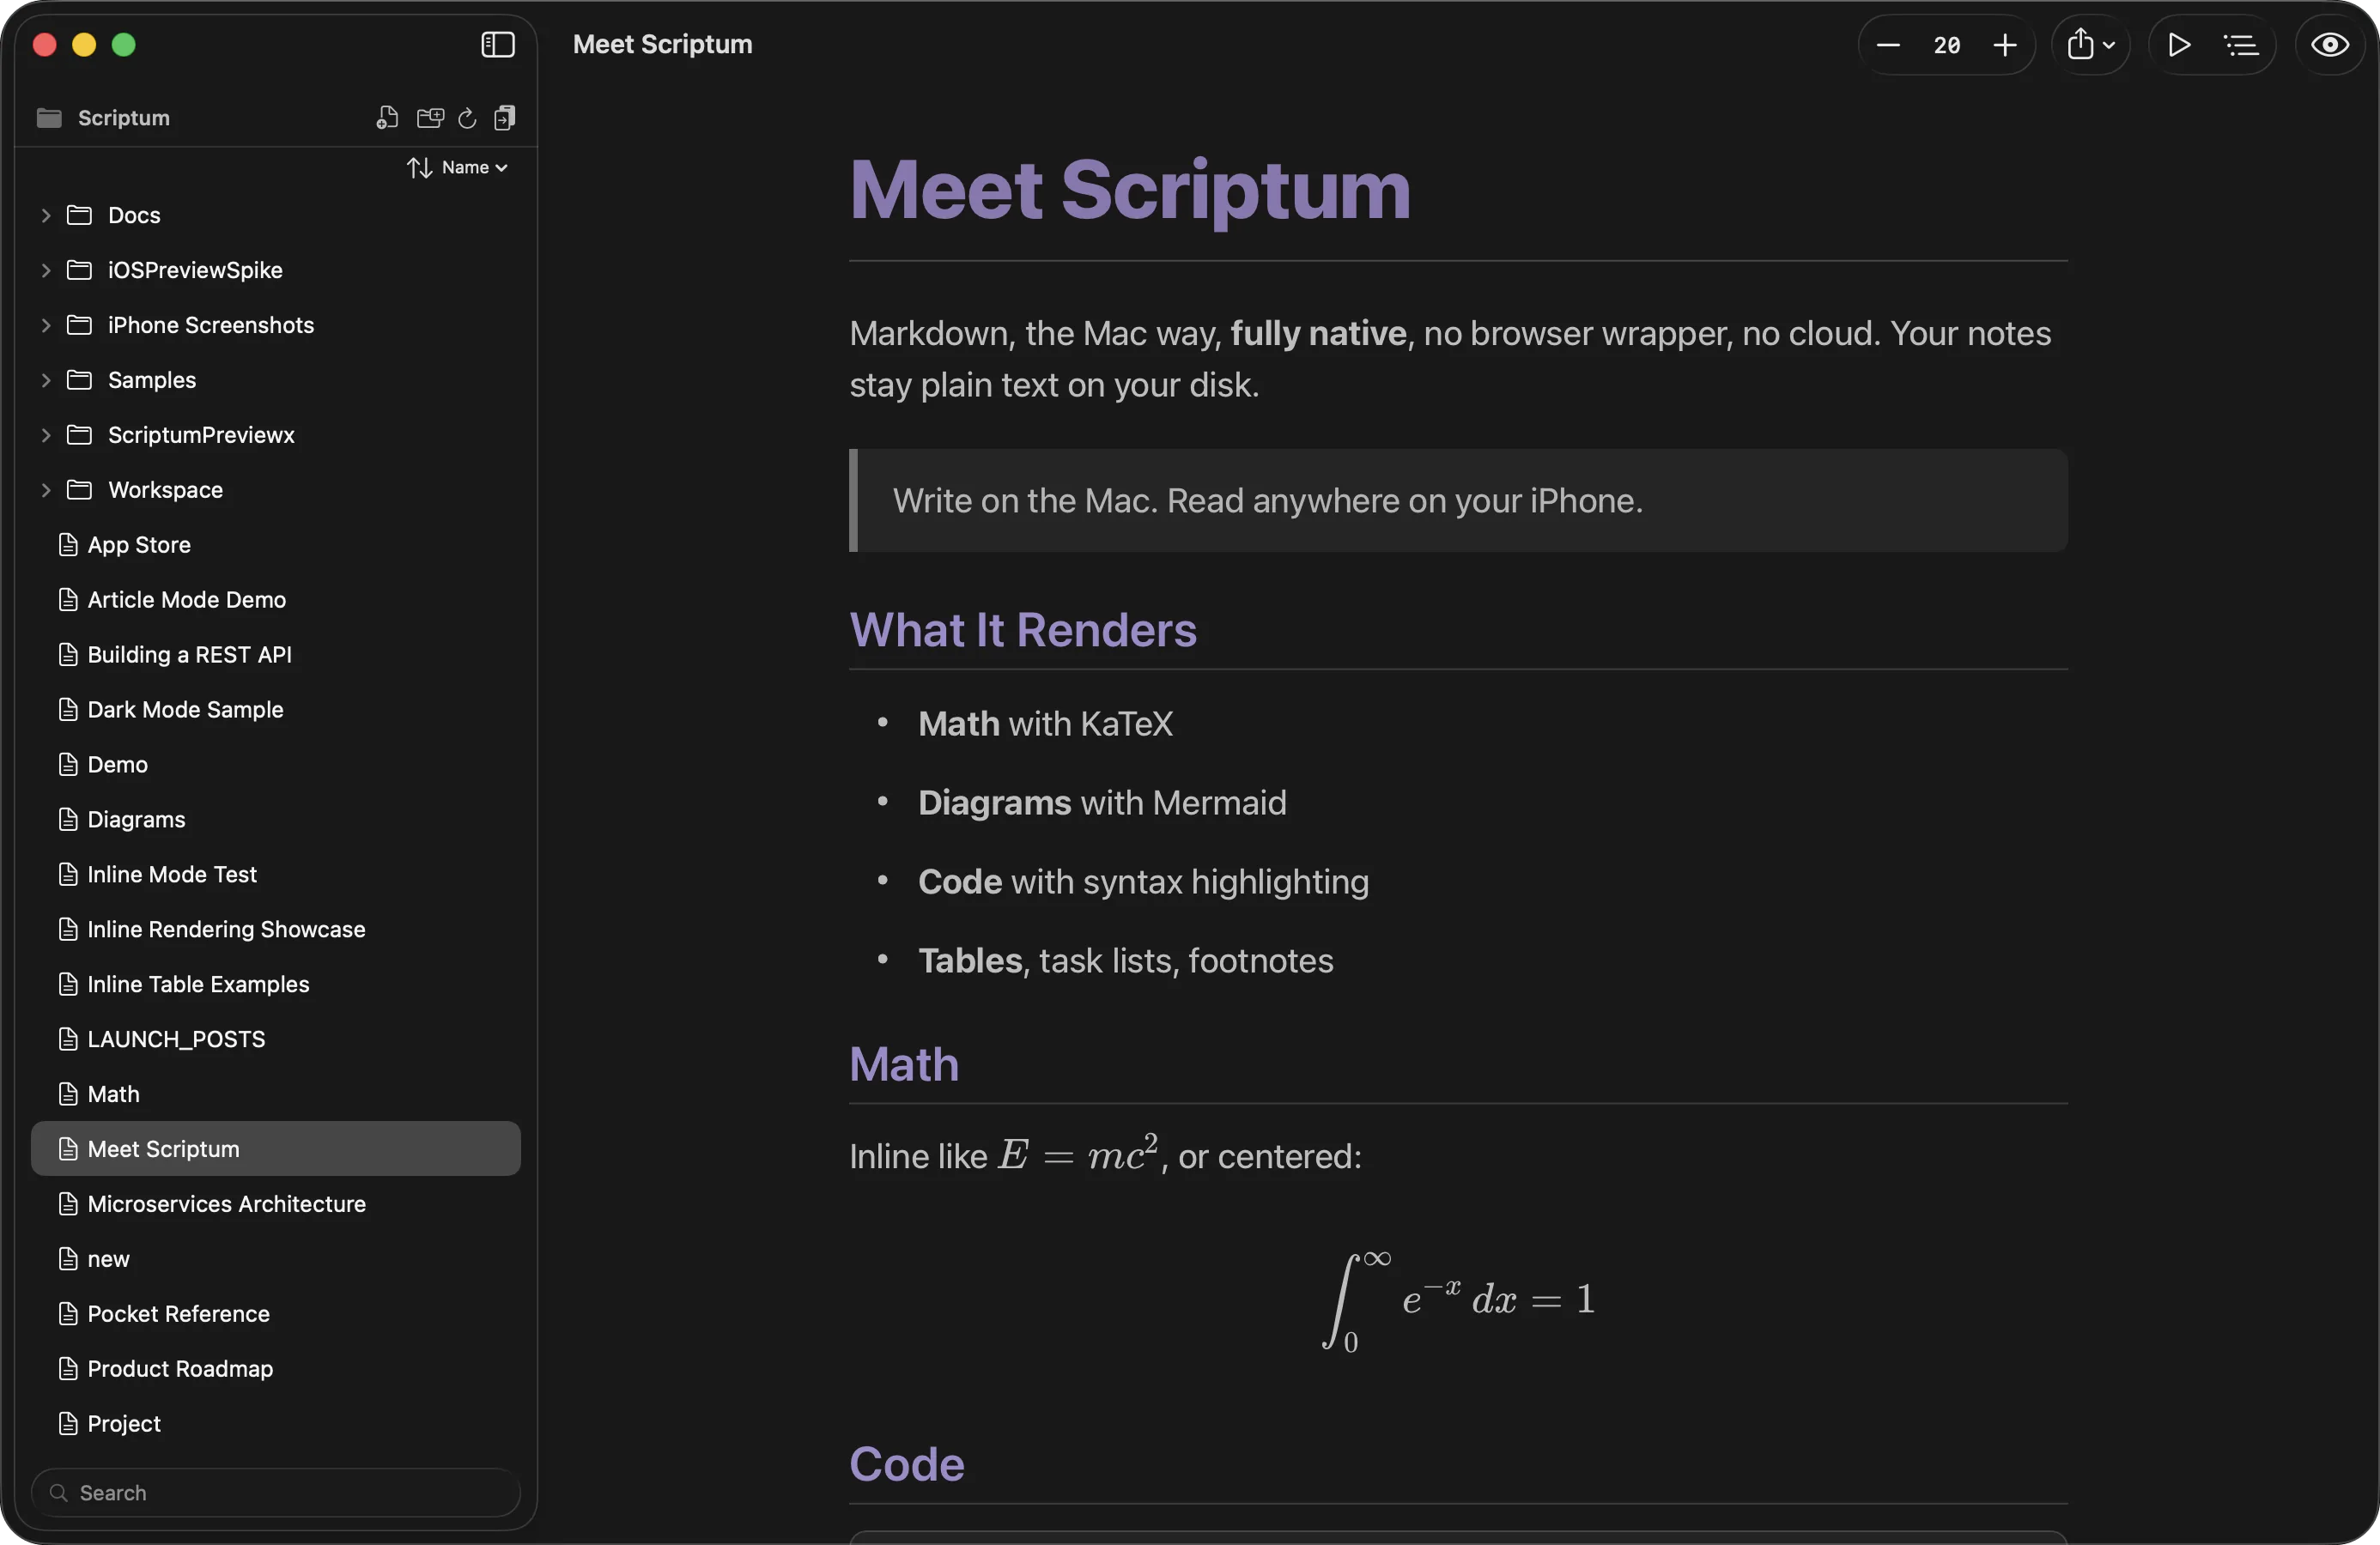Expand the iPhone Screenshots folder

46,325
